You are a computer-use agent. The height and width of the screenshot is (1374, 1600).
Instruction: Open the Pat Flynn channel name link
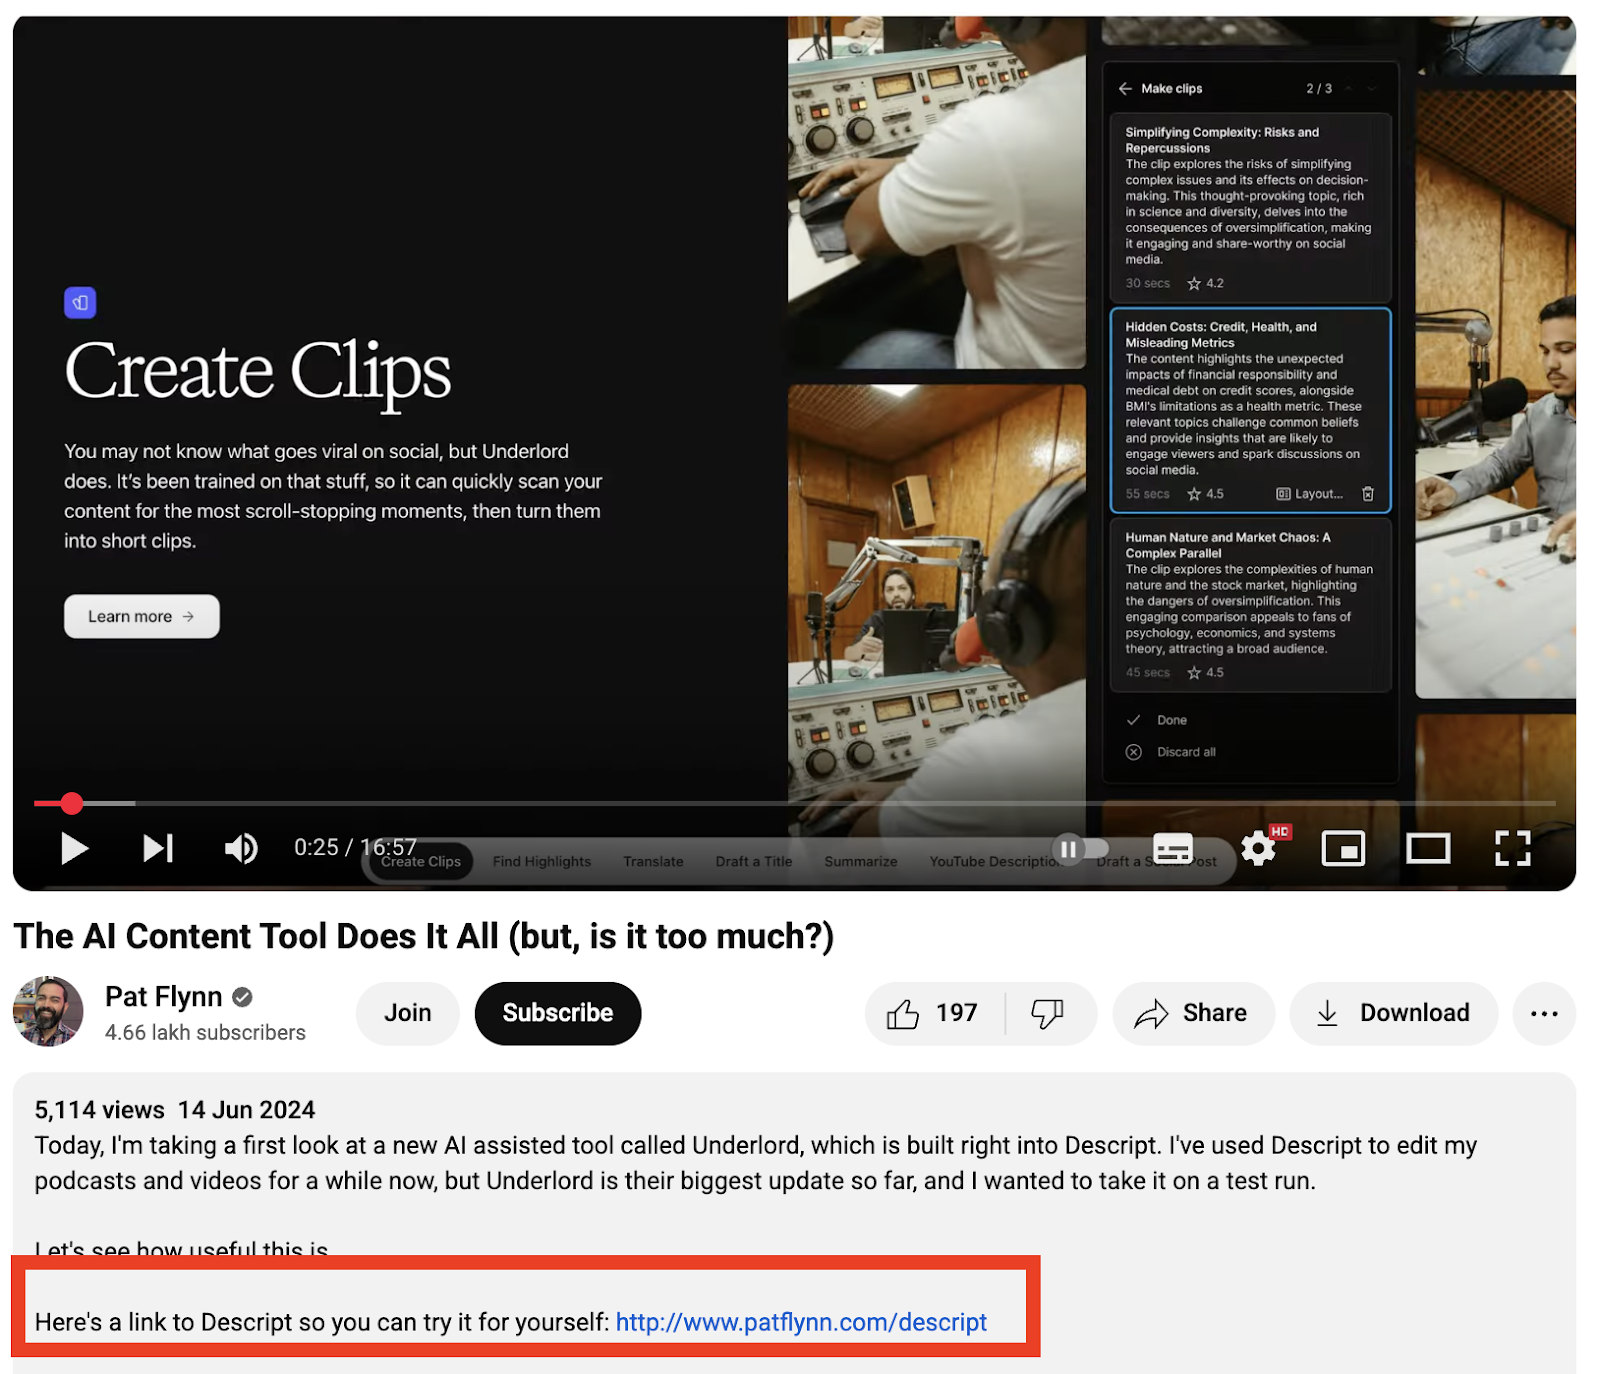(x=164, y=997)
